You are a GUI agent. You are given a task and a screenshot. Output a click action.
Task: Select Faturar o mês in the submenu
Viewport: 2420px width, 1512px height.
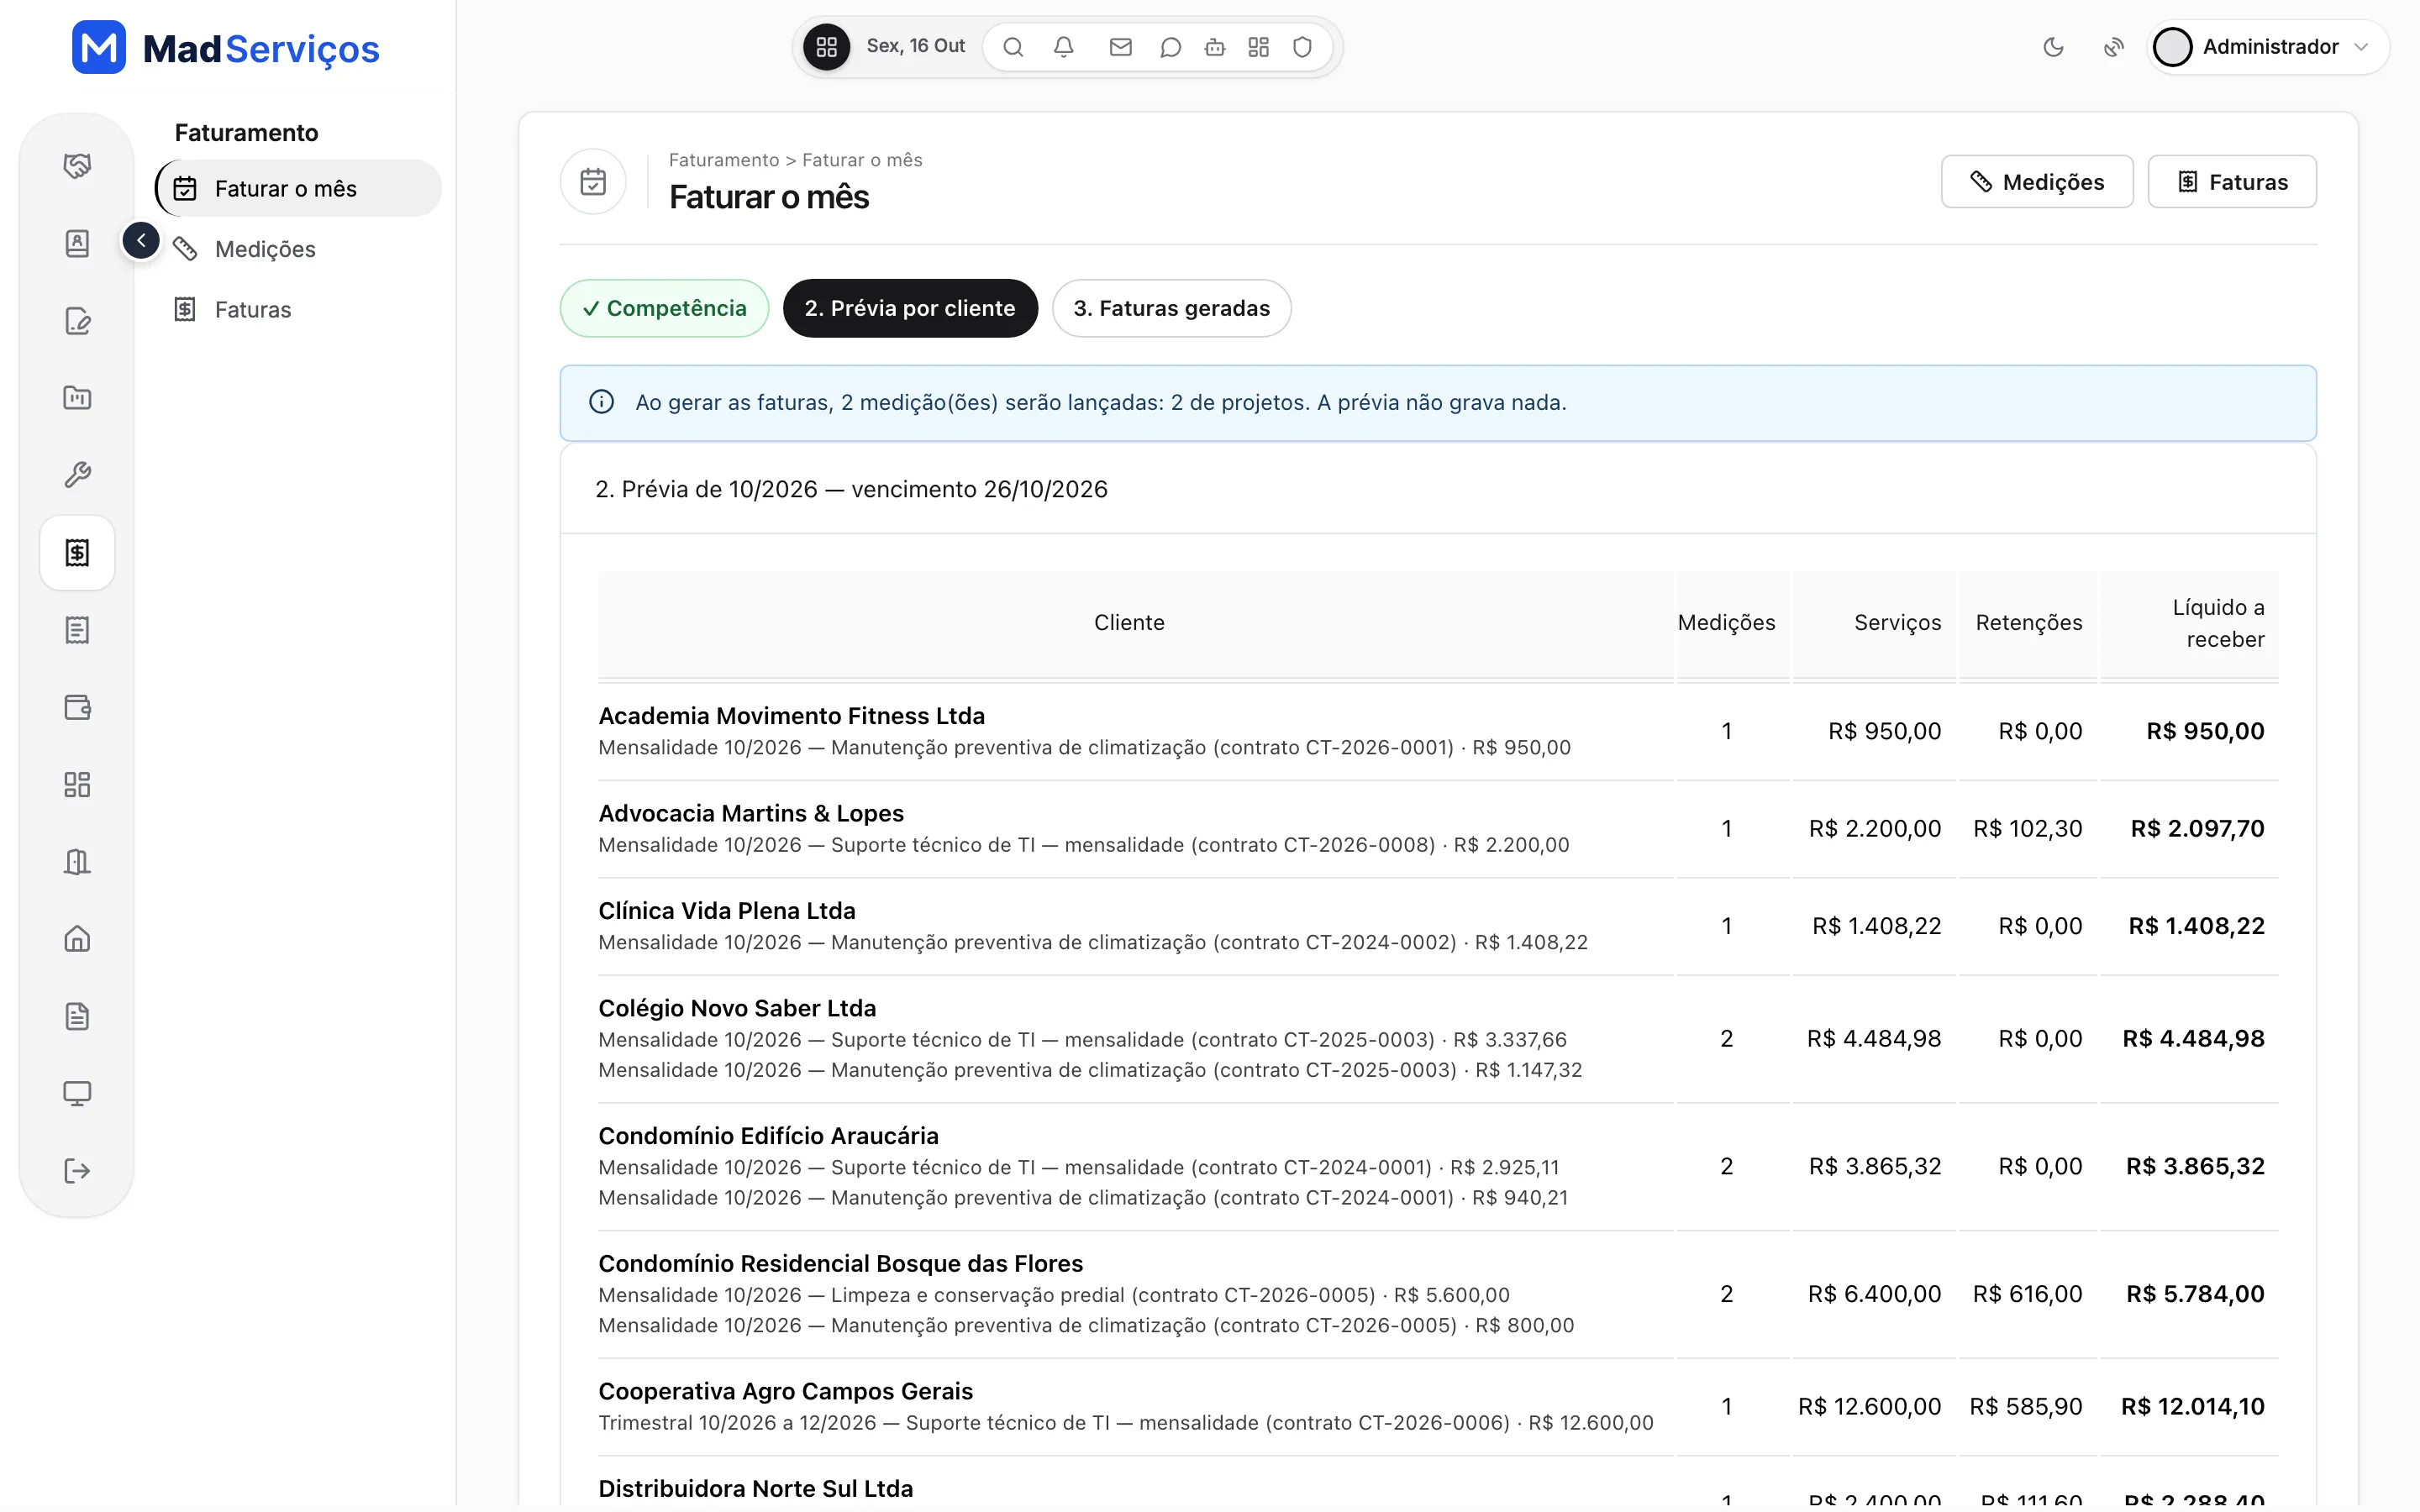coord(299,188)
